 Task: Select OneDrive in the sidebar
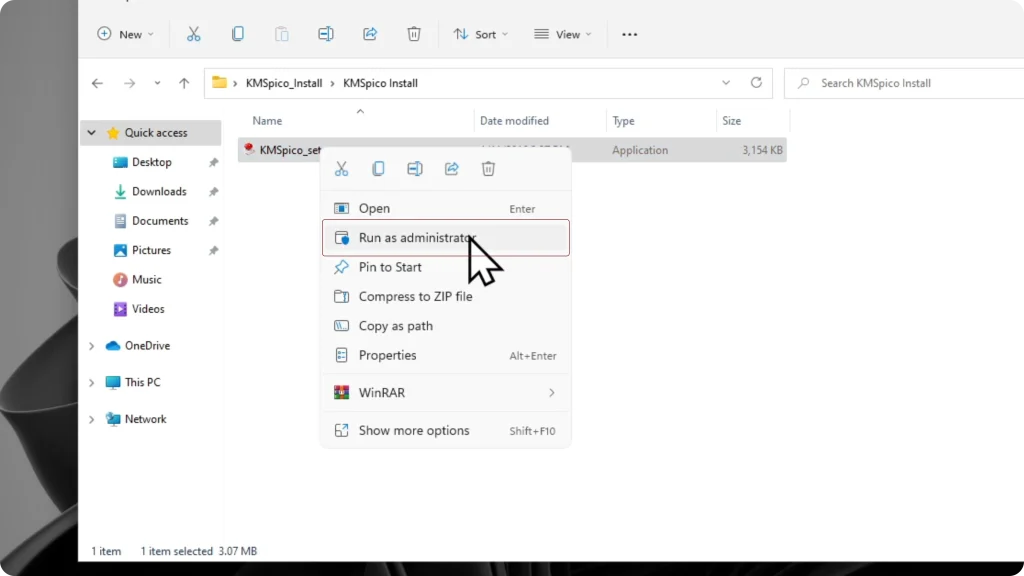pos(147,345)
